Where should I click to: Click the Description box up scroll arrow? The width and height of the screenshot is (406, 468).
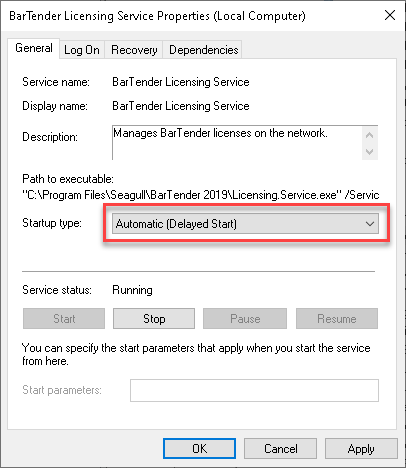(x=369, y=135)
